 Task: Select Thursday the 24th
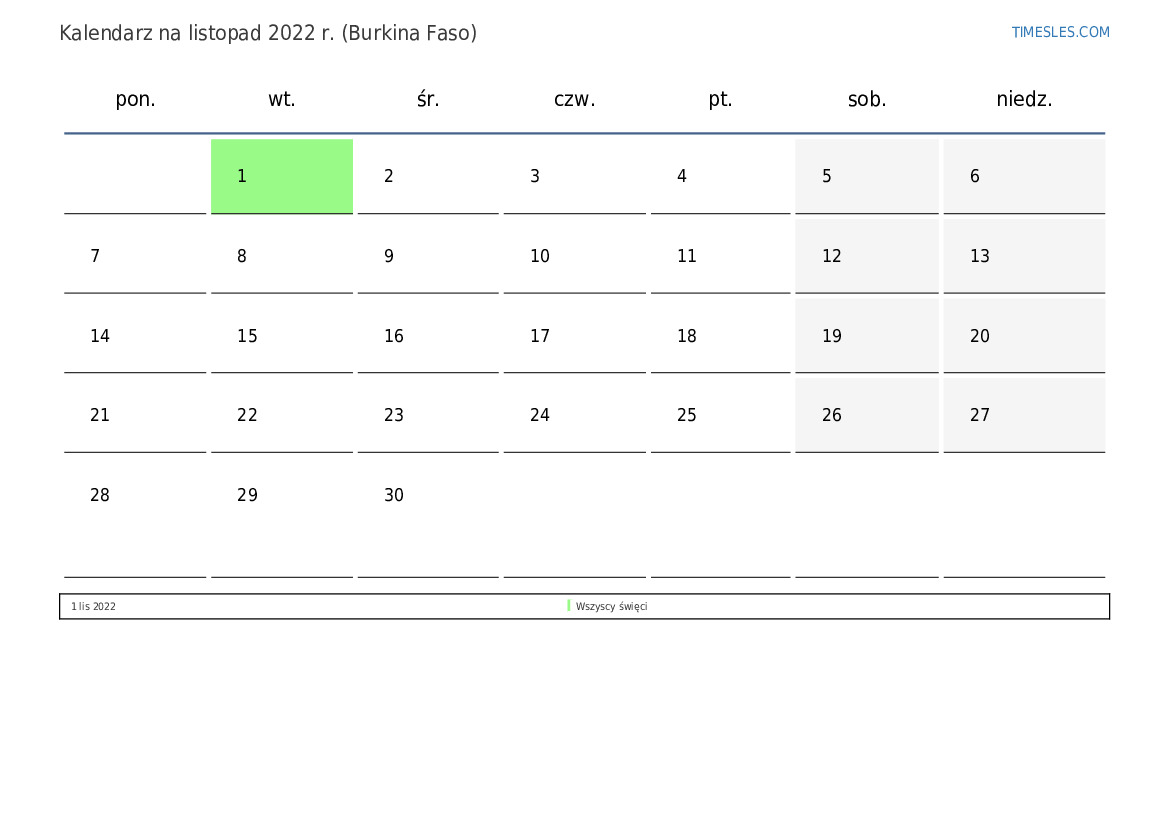pyautogui.click(x=574, y=415)
